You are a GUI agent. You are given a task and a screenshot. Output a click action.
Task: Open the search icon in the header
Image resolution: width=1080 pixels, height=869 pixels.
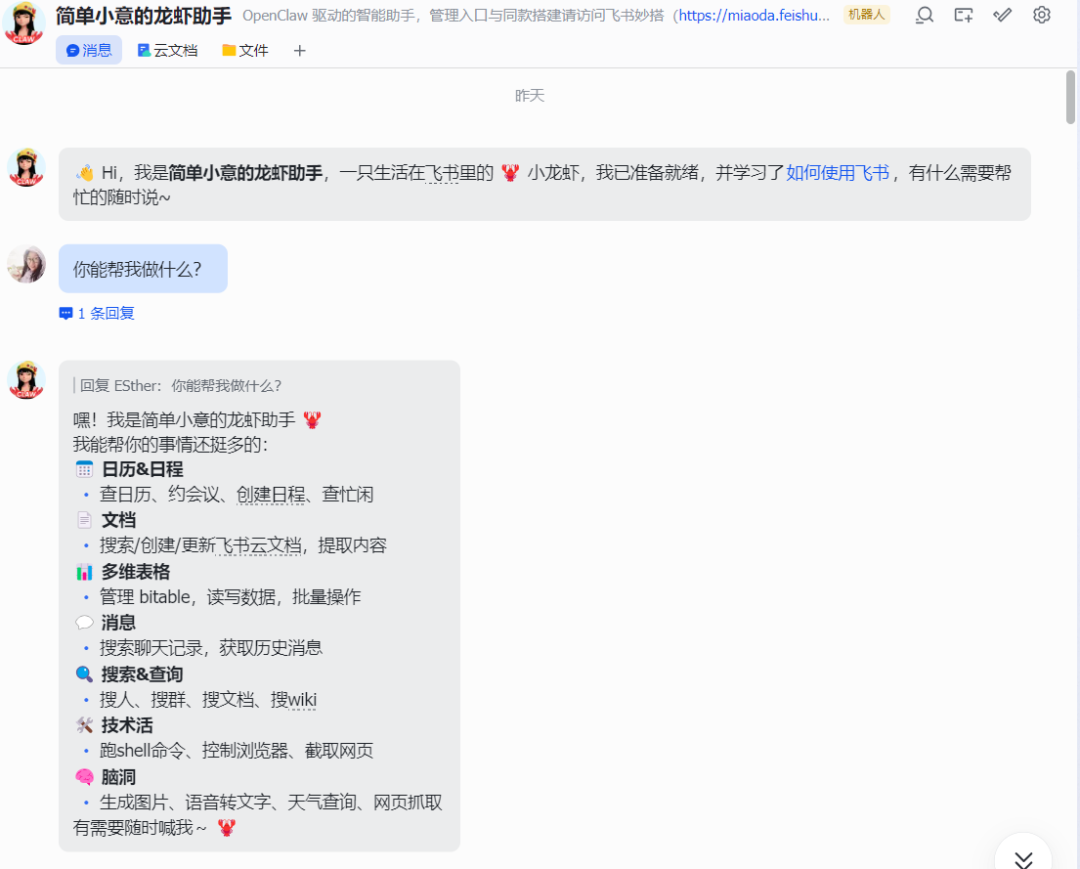tap(924, 16)
